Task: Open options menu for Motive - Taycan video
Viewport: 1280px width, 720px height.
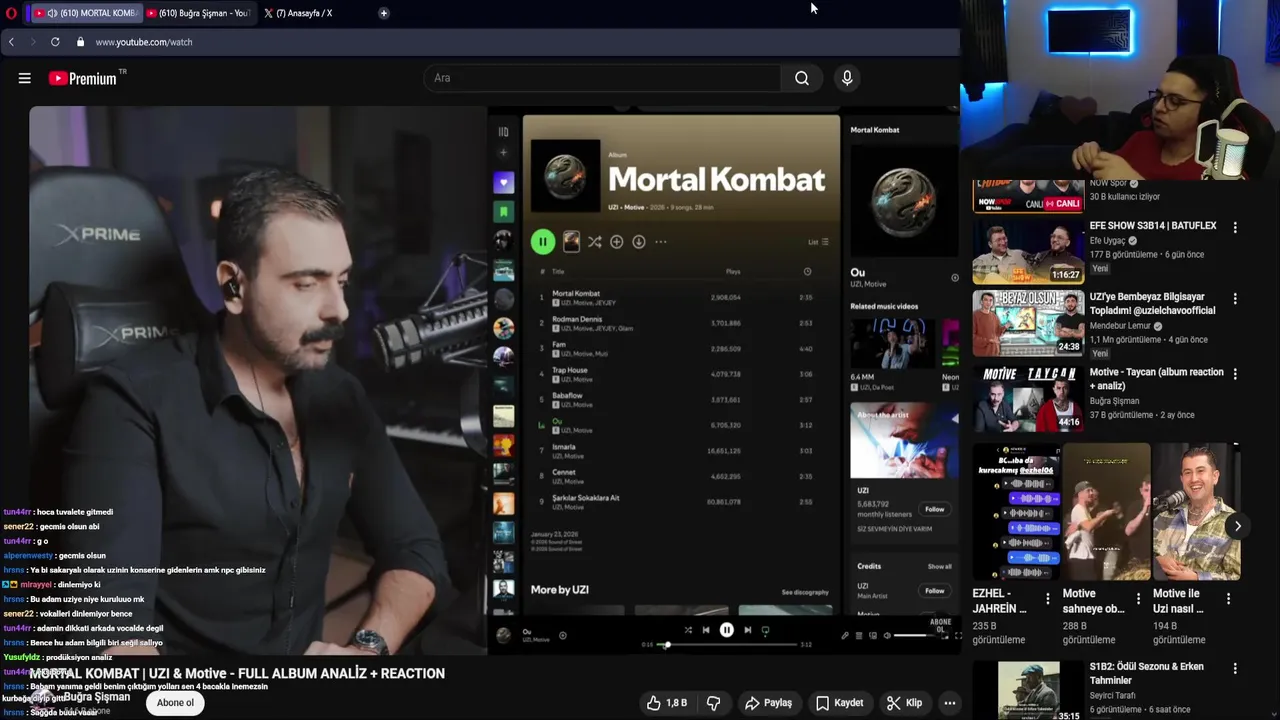Action: [x=1235, y=374]
